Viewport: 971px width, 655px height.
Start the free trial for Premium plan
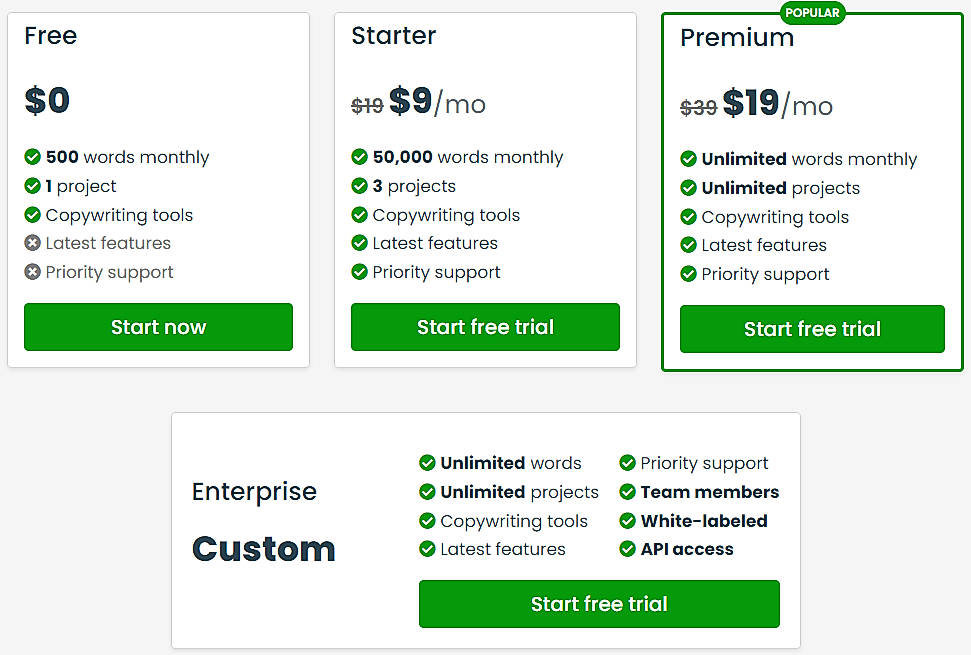(812, 329)
